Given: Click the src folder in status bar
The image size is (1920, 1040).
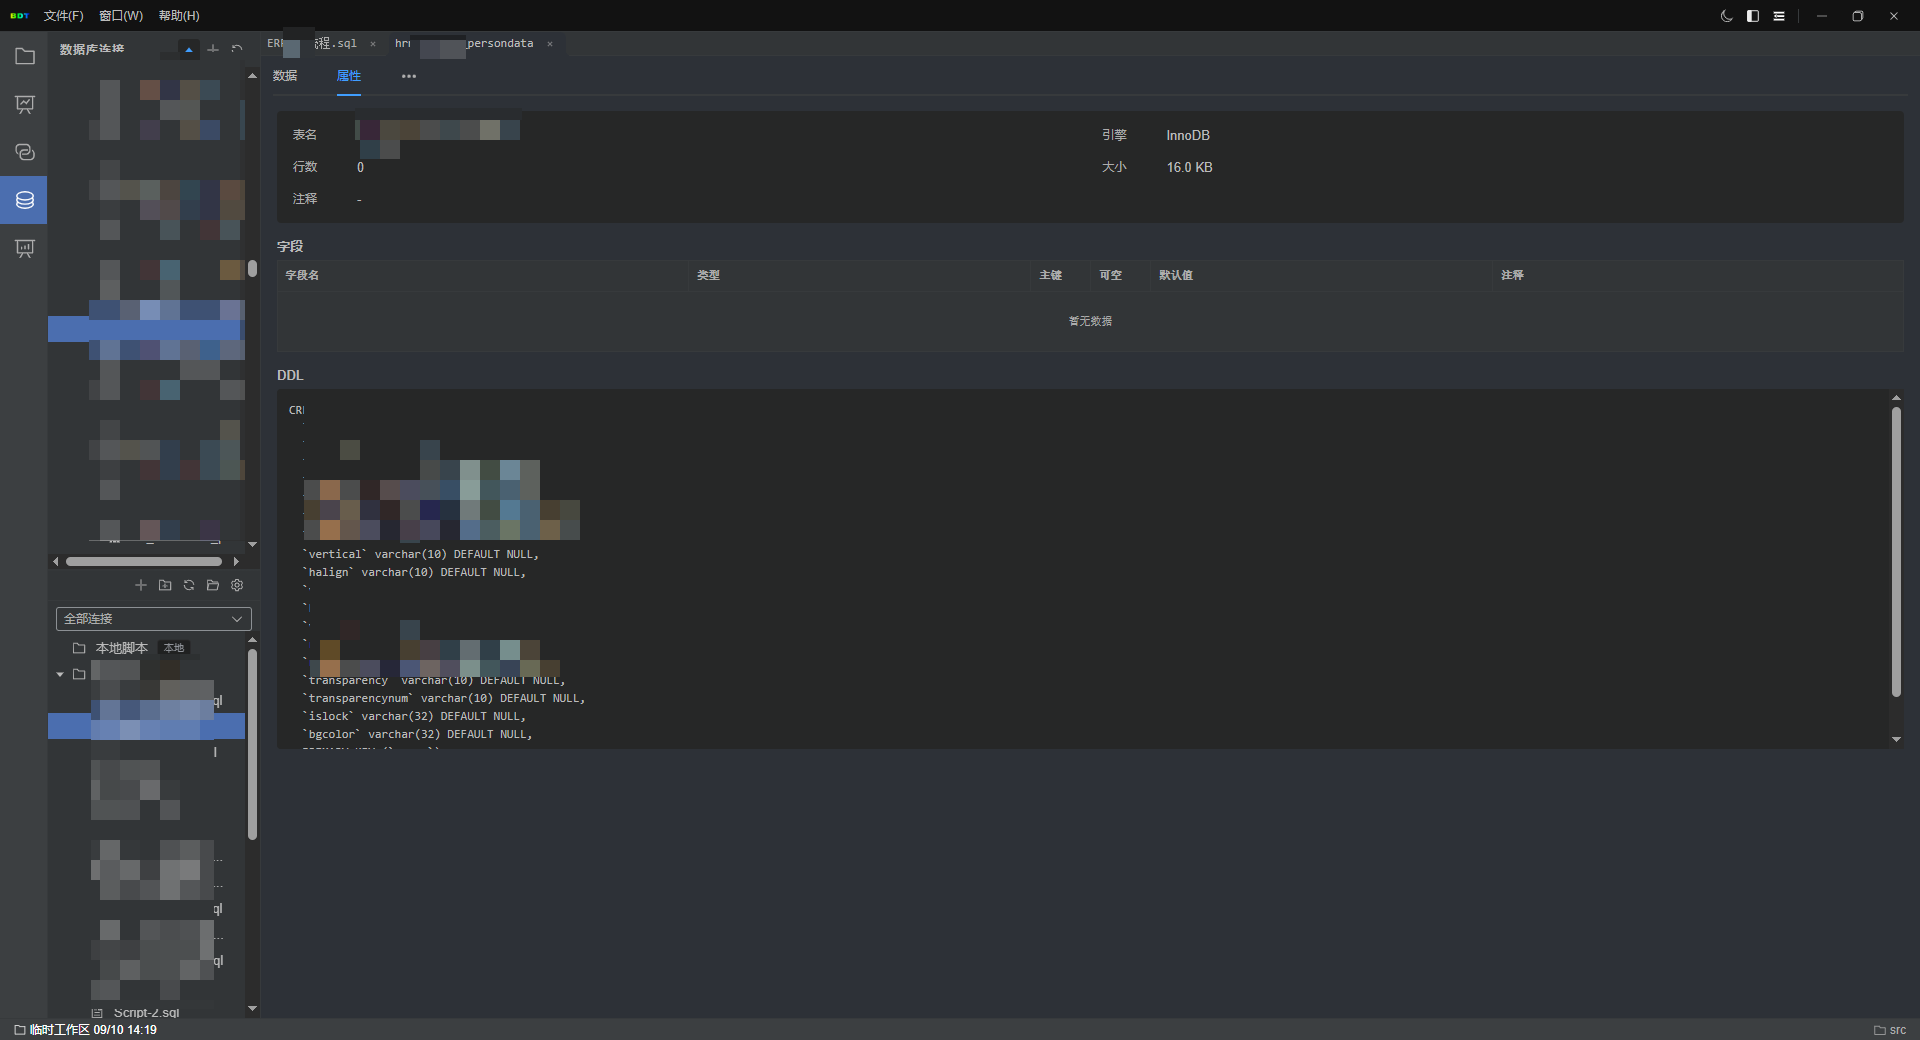Looking at the screenshot, I should tap(1890, 1030).
